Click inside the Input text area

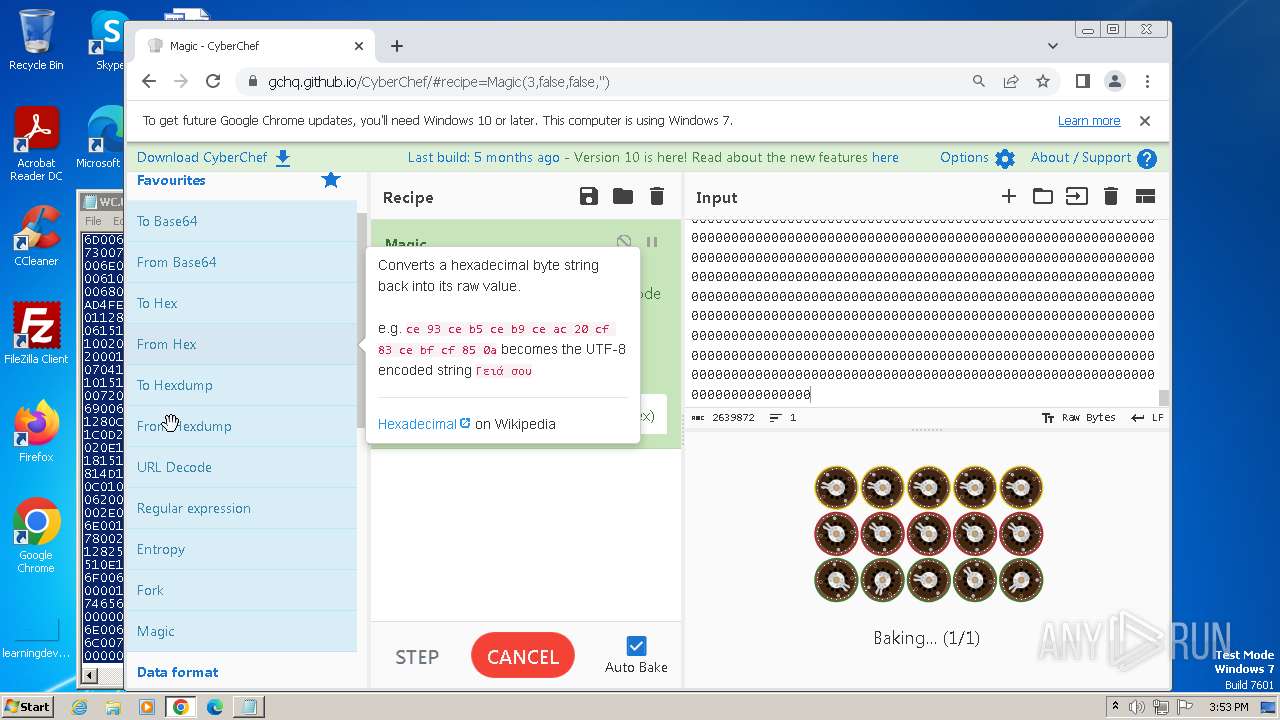tap(923, 313)
